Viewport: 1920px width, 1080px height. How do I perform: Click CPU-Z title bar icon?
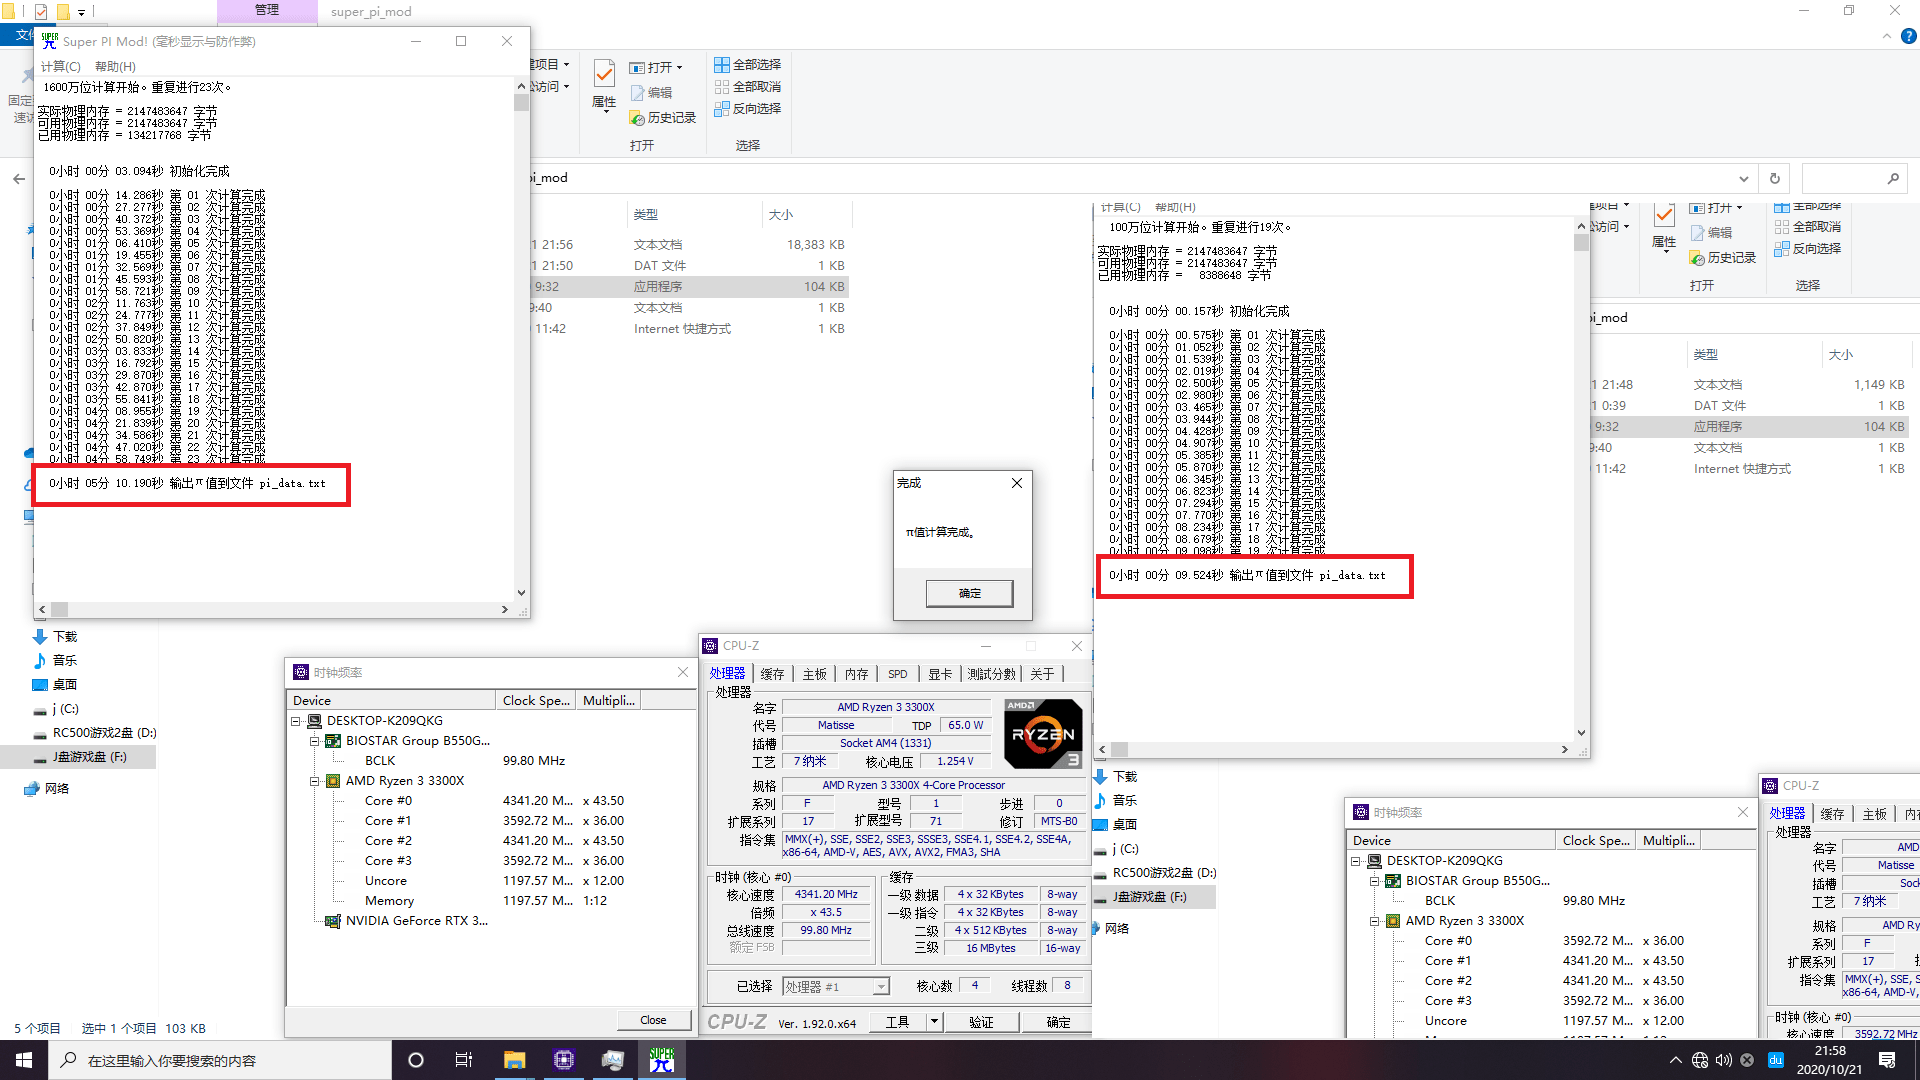710,646
